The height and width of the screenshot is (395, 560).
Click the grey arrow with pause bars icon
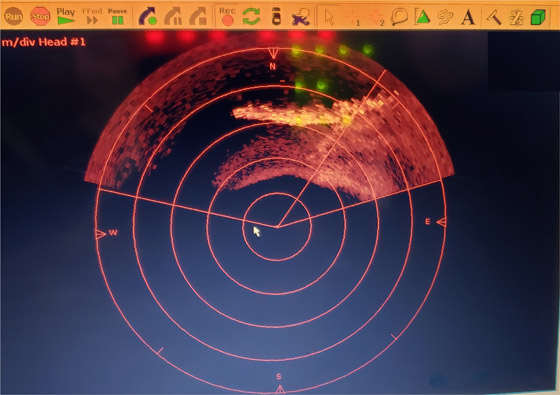pos(173,16)
